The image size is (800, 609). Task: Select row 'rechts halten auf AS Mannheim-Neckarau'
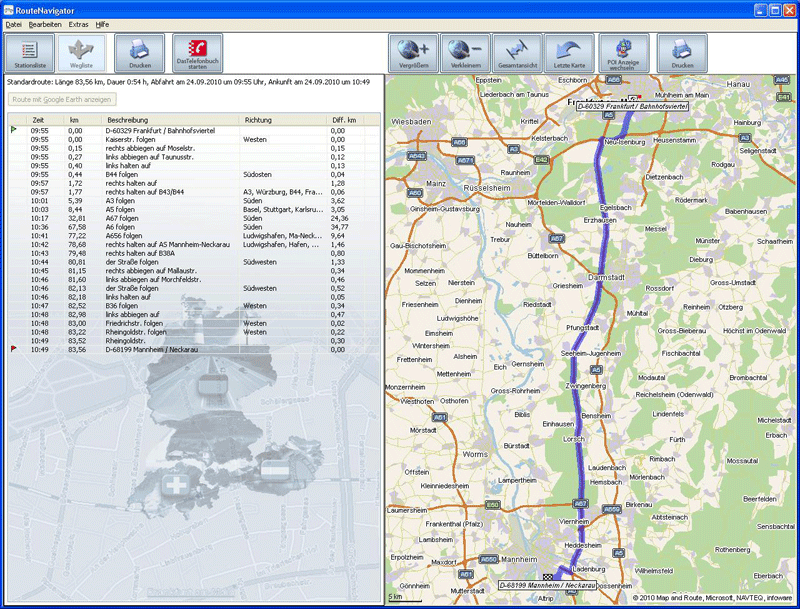pos(194,244)
